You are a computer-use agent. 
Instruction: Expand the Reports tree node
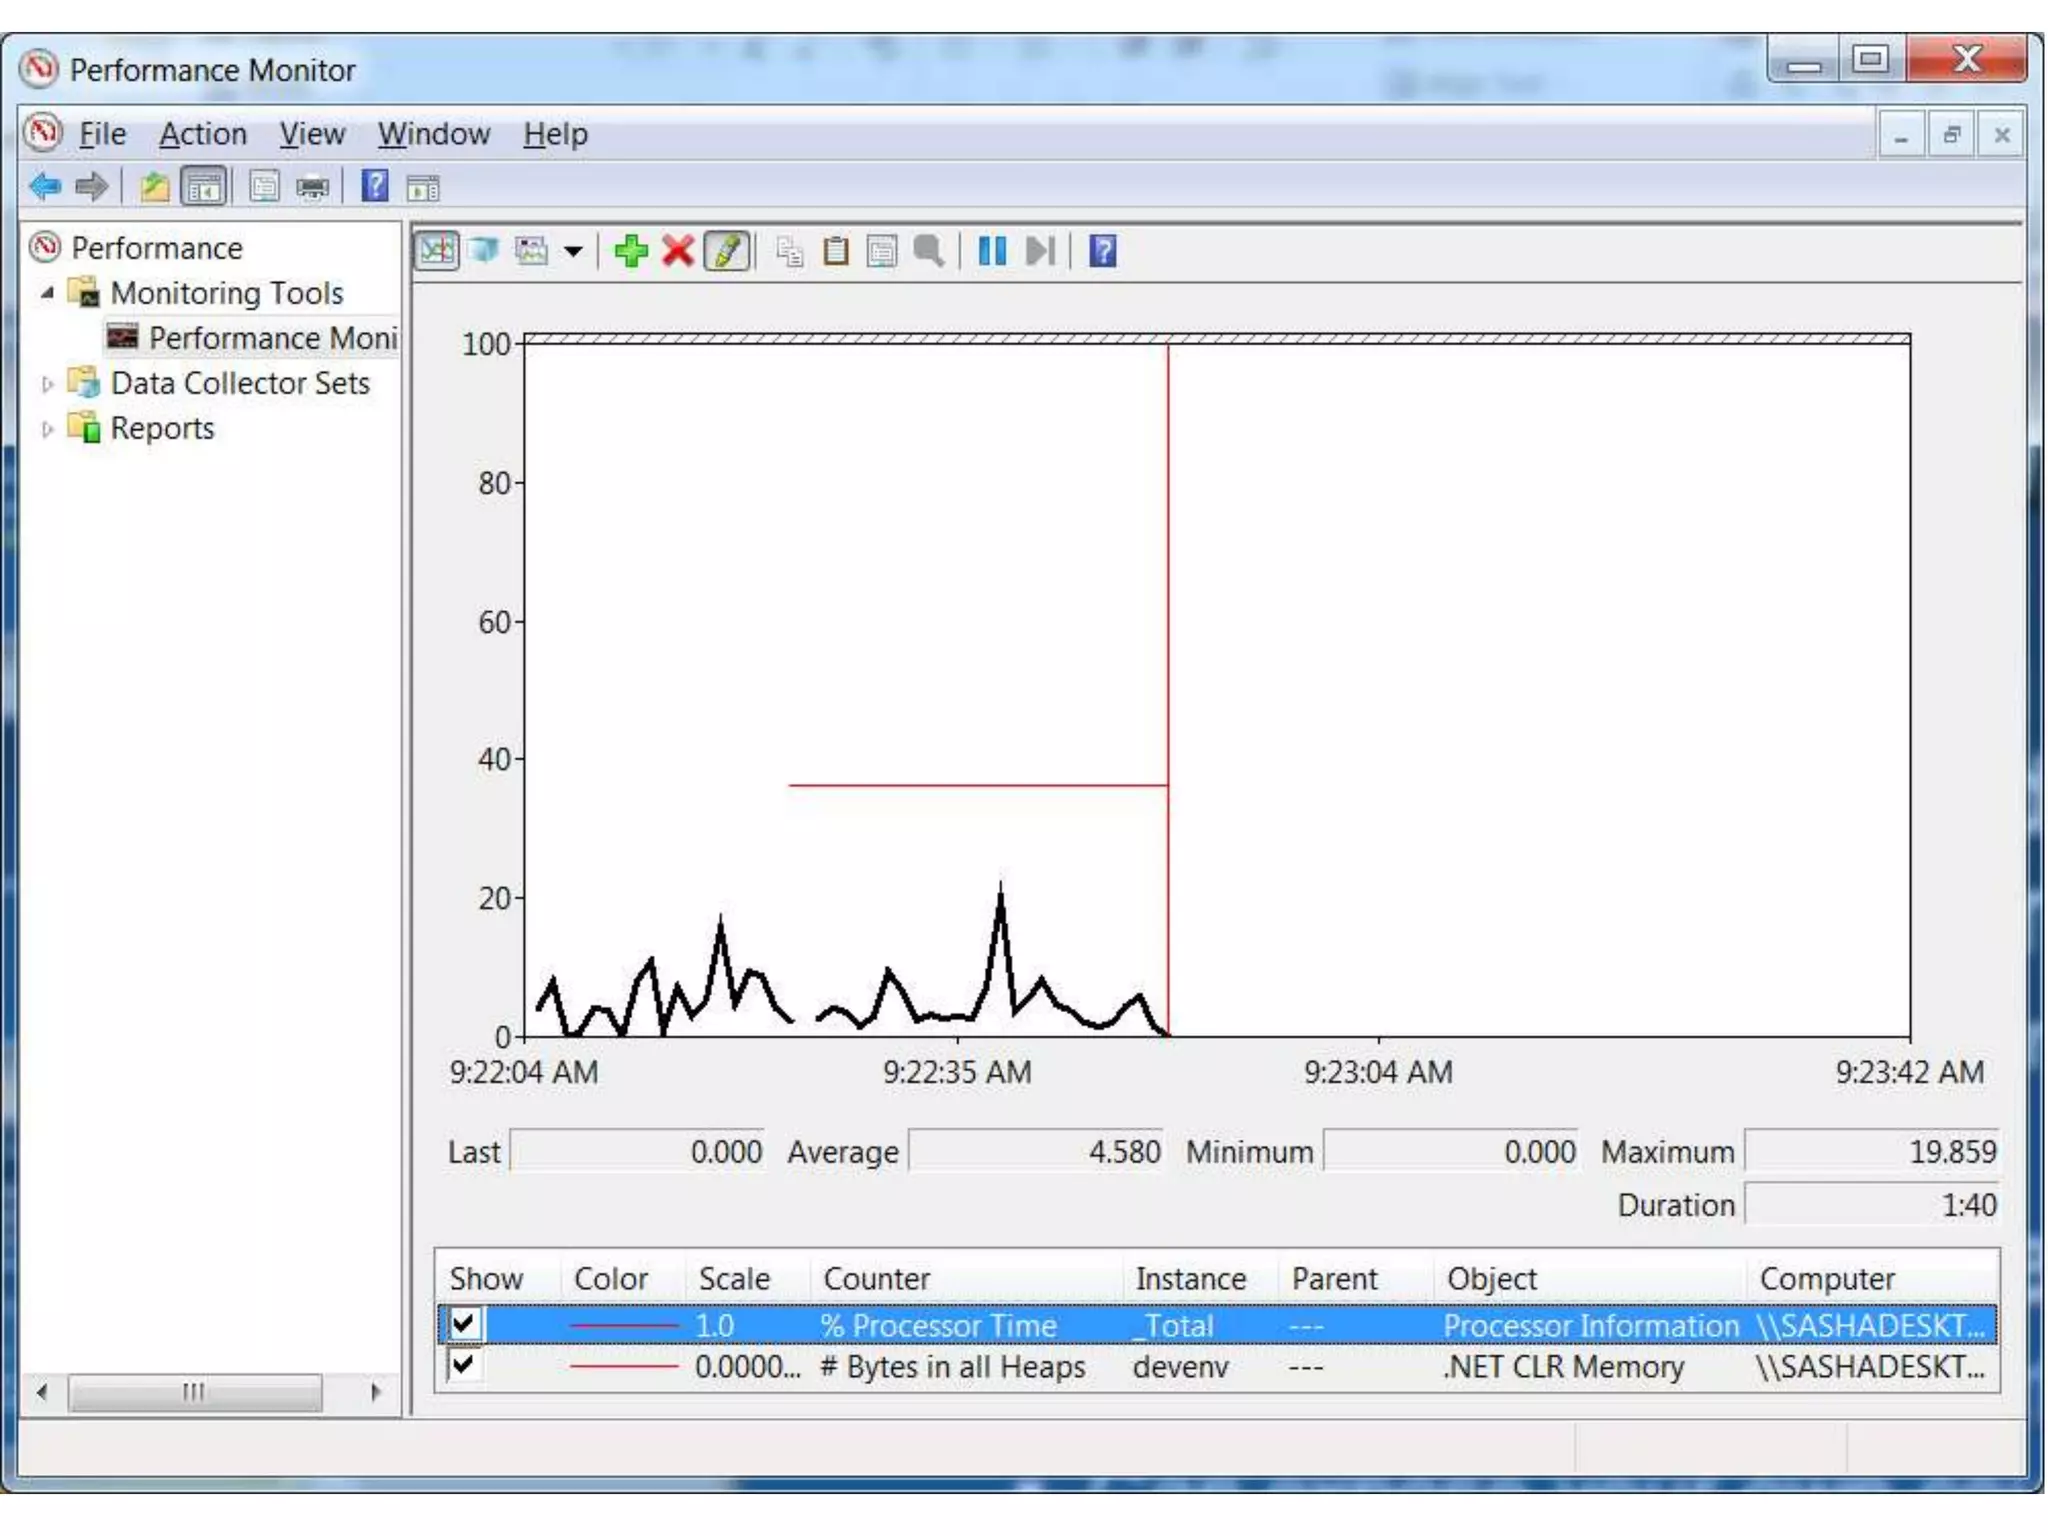47,429
